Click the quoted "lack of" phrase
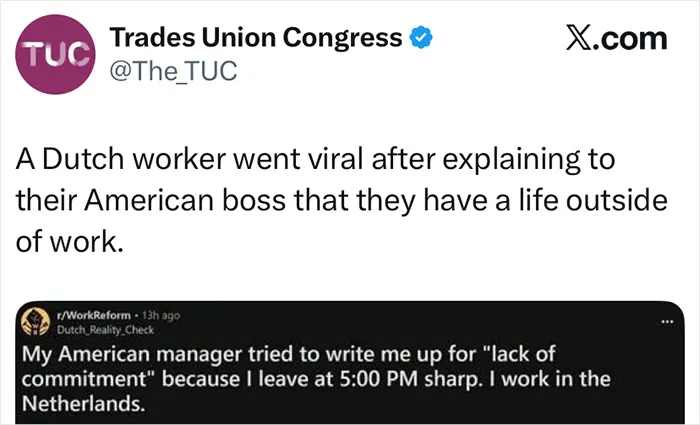The height and width of the screenshot is (425, 700). 522,354
